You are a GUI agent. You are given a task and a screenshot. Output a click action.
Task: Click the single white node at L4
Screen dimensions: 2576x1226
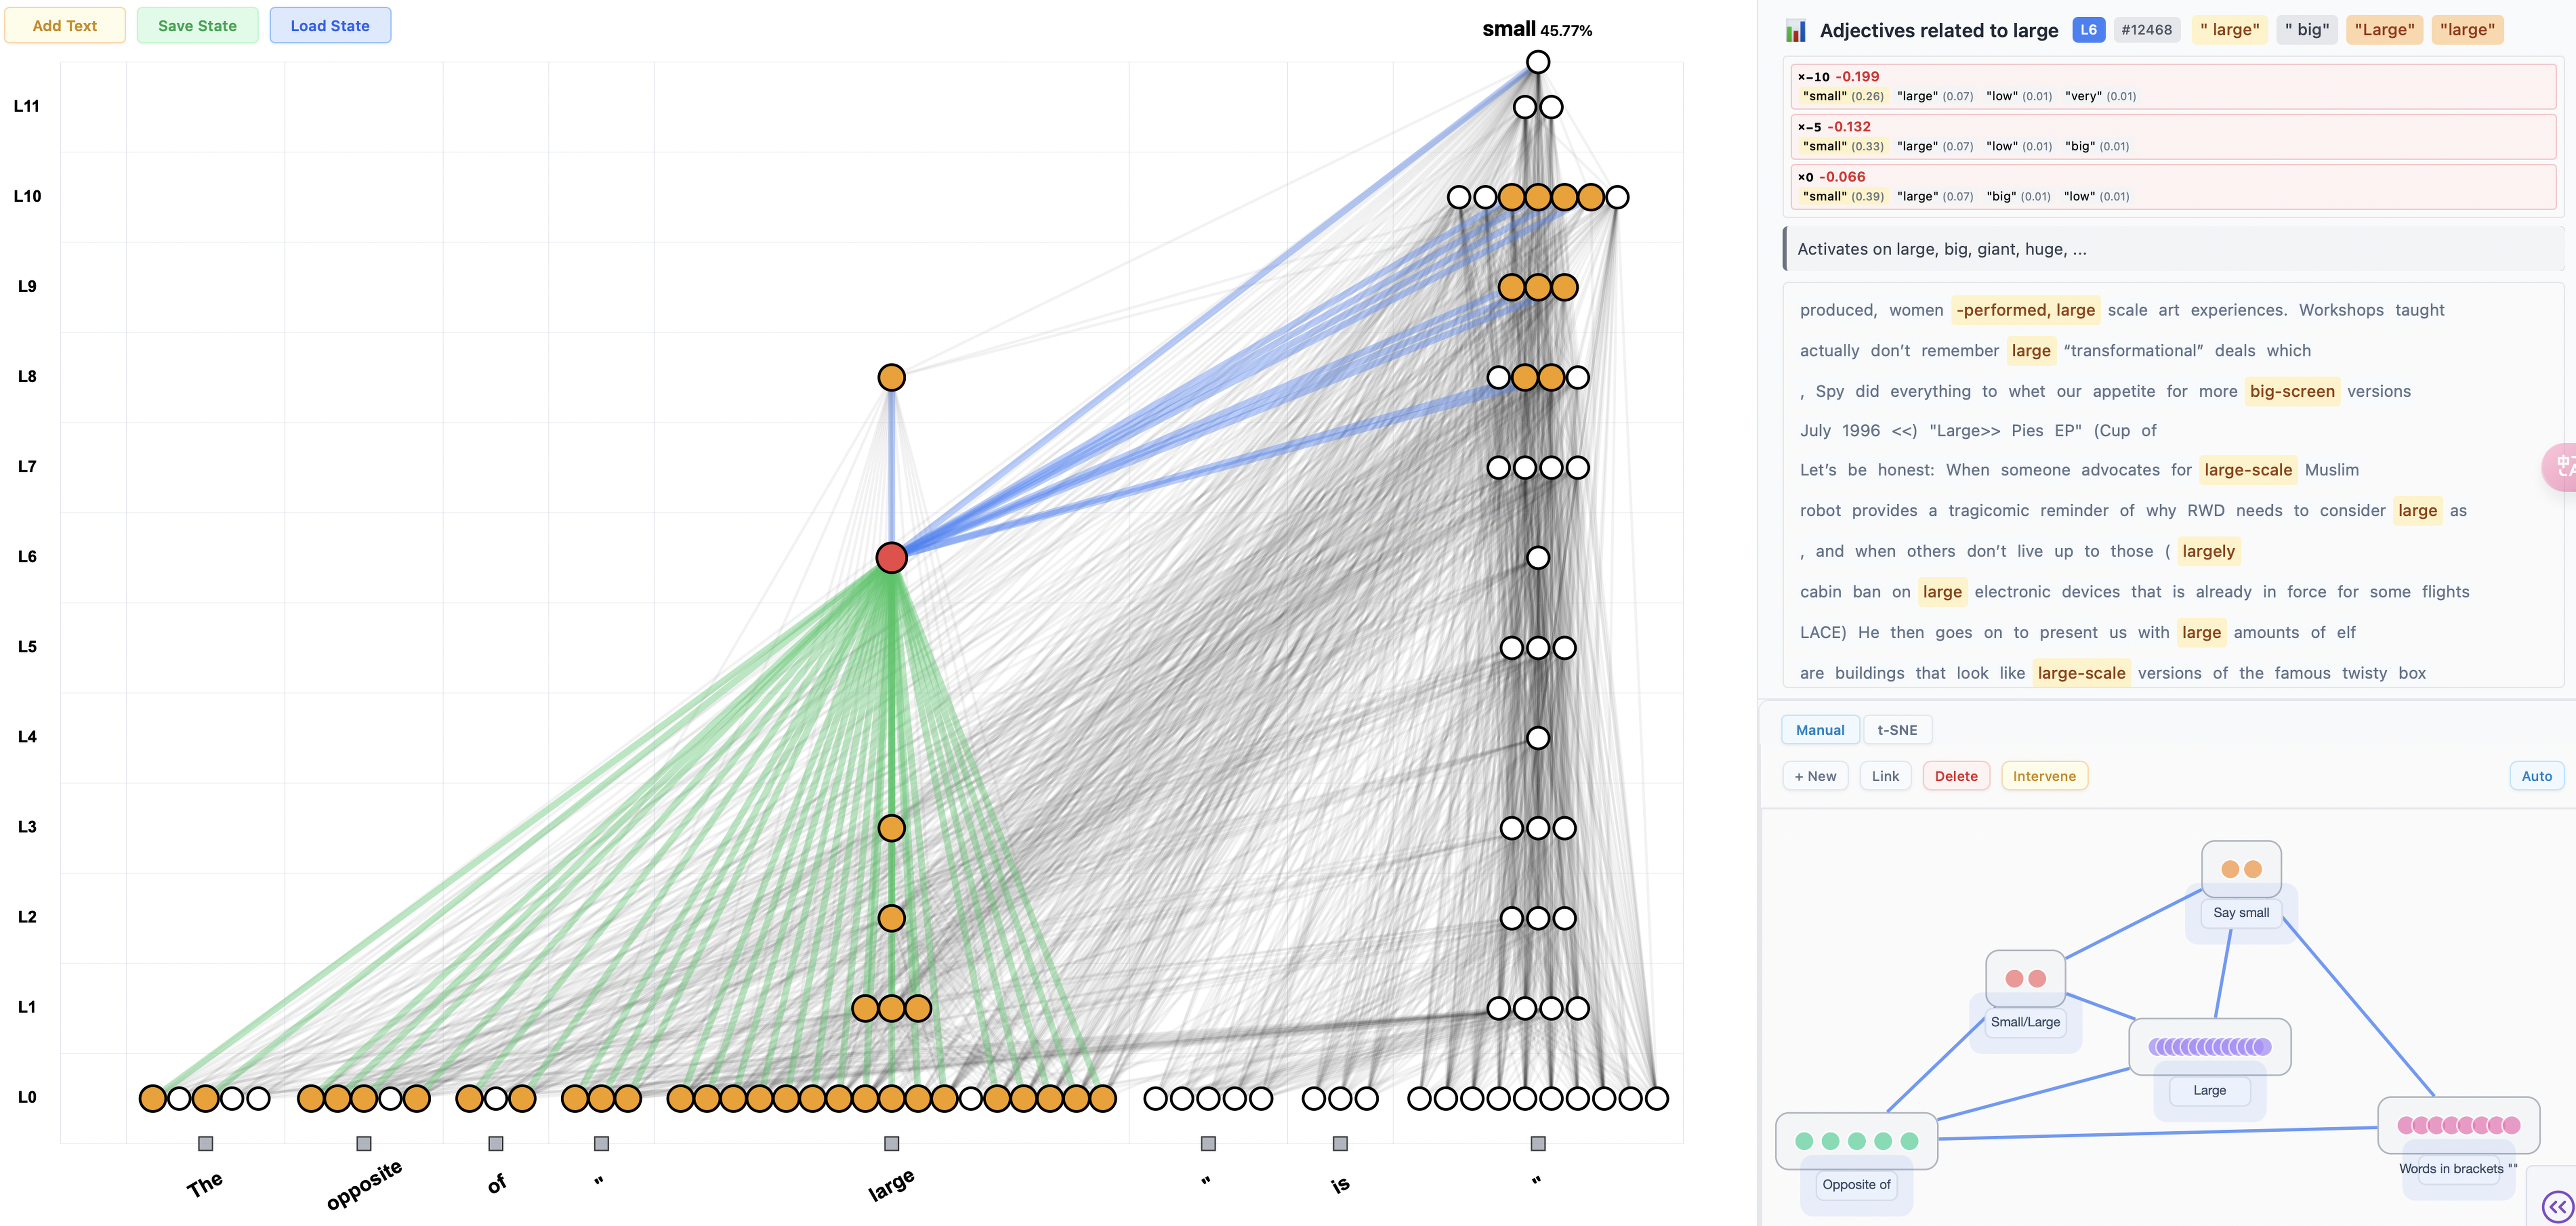point(1538,738)
